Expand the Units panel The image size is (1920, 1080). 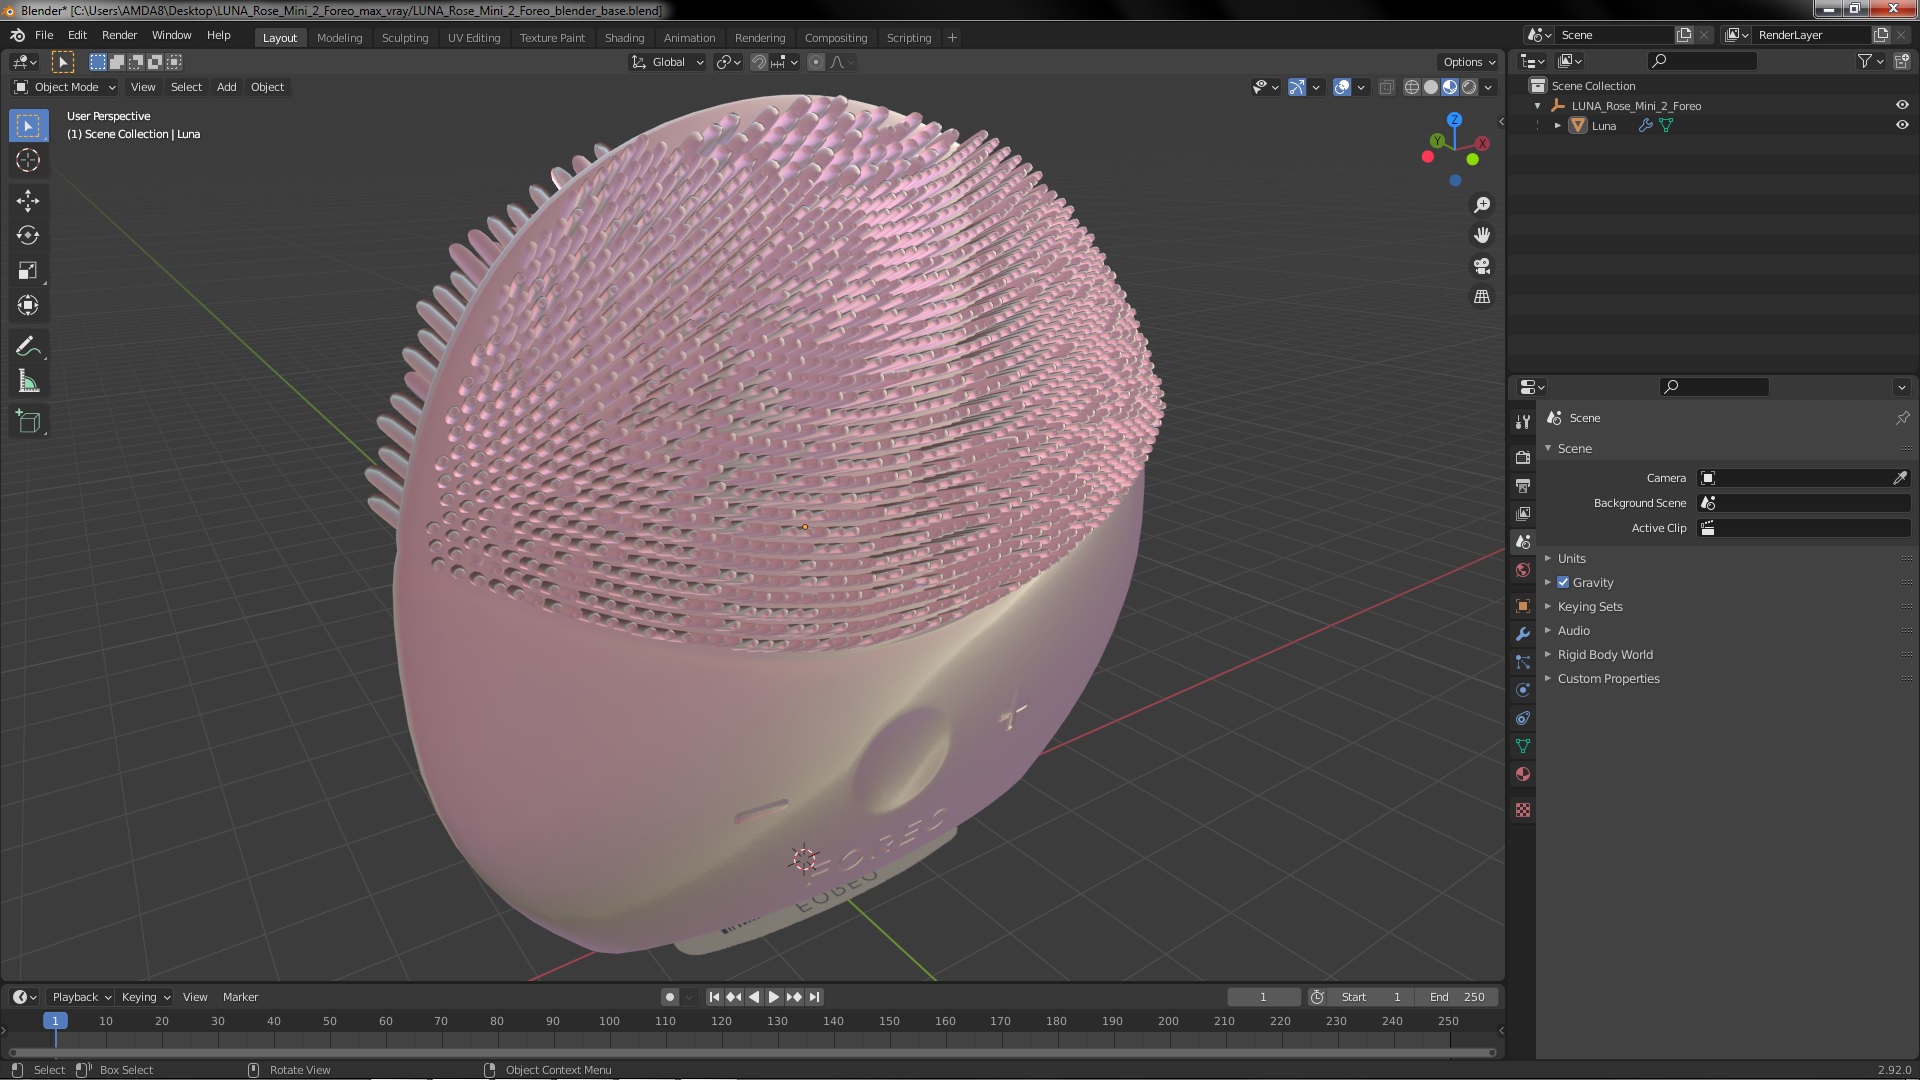click(1571, 558)
